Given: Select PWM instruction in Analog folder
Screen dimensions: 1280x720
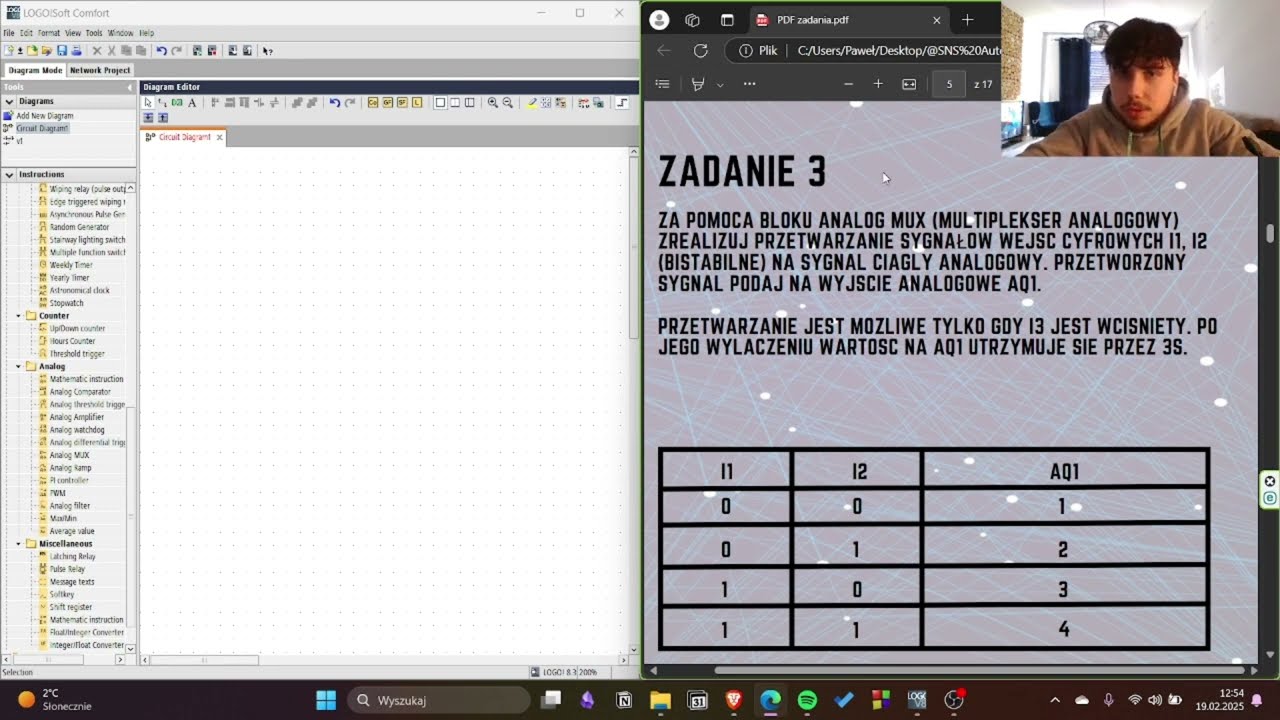Looking at the screenshot, I should [57, 493].
